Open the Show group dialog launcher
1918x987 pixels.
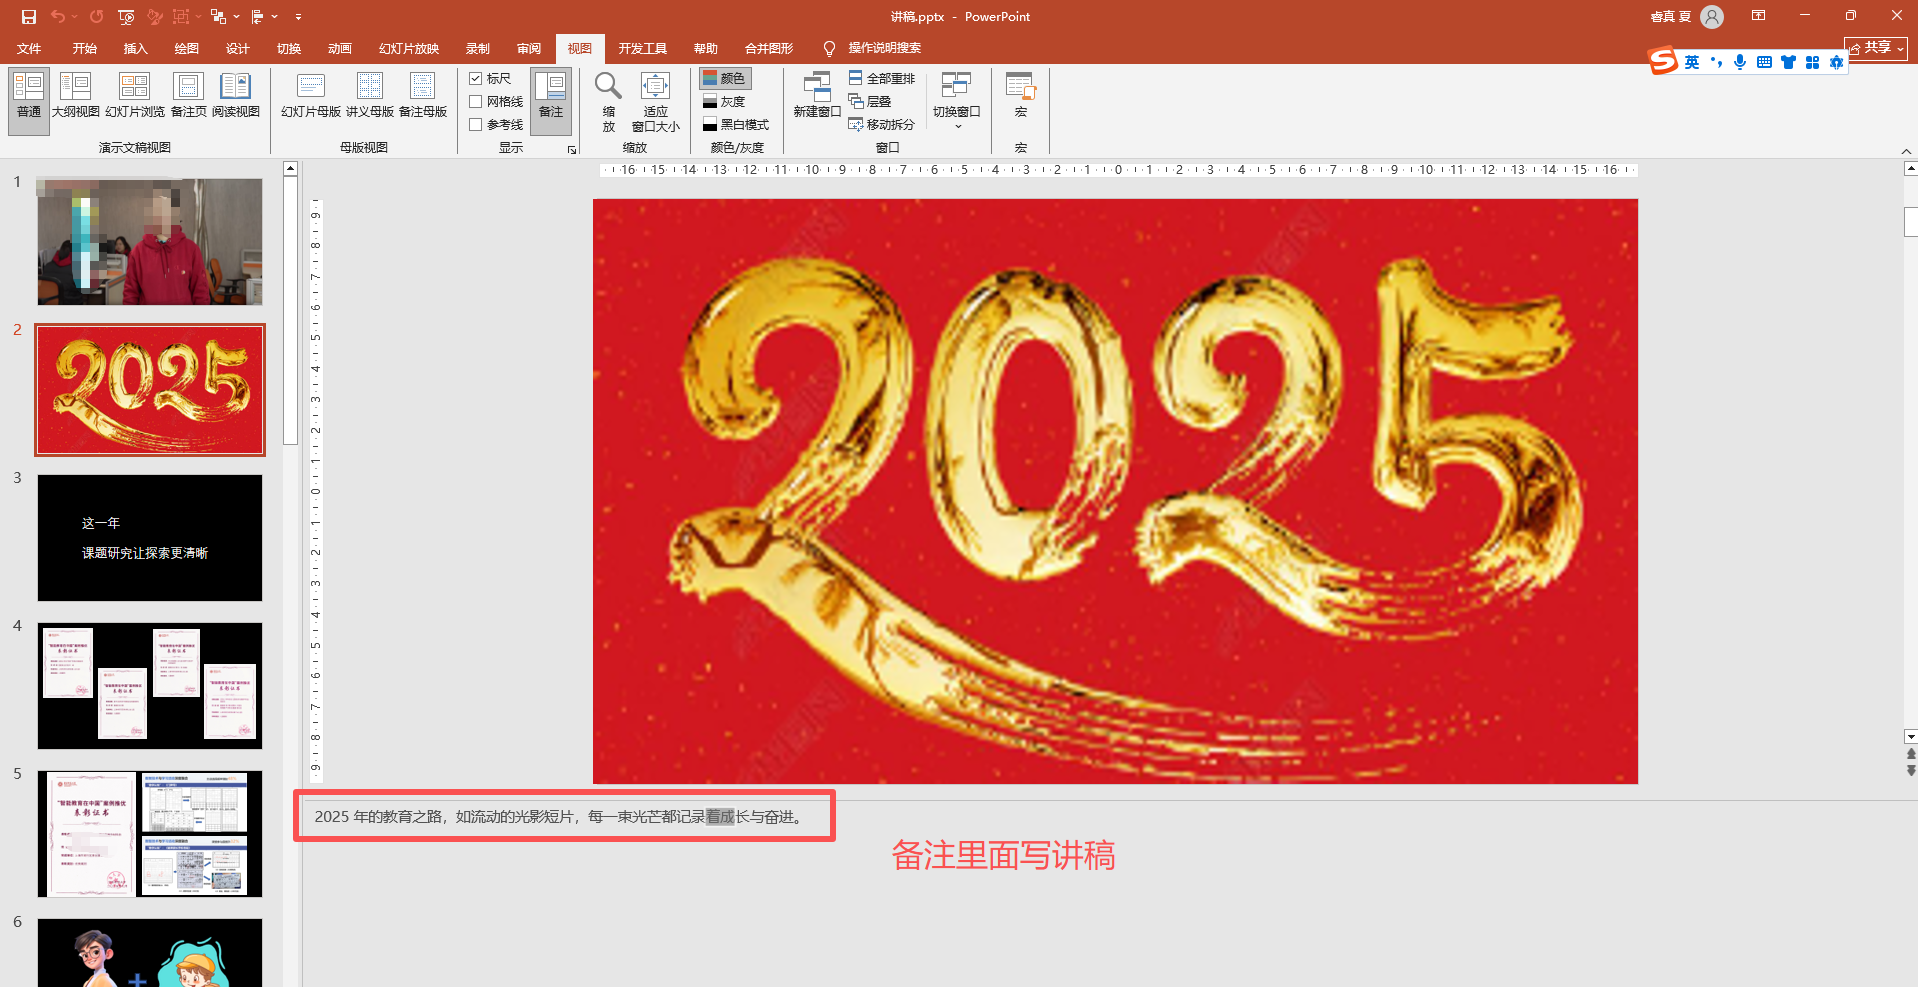[x=572, y=150]
